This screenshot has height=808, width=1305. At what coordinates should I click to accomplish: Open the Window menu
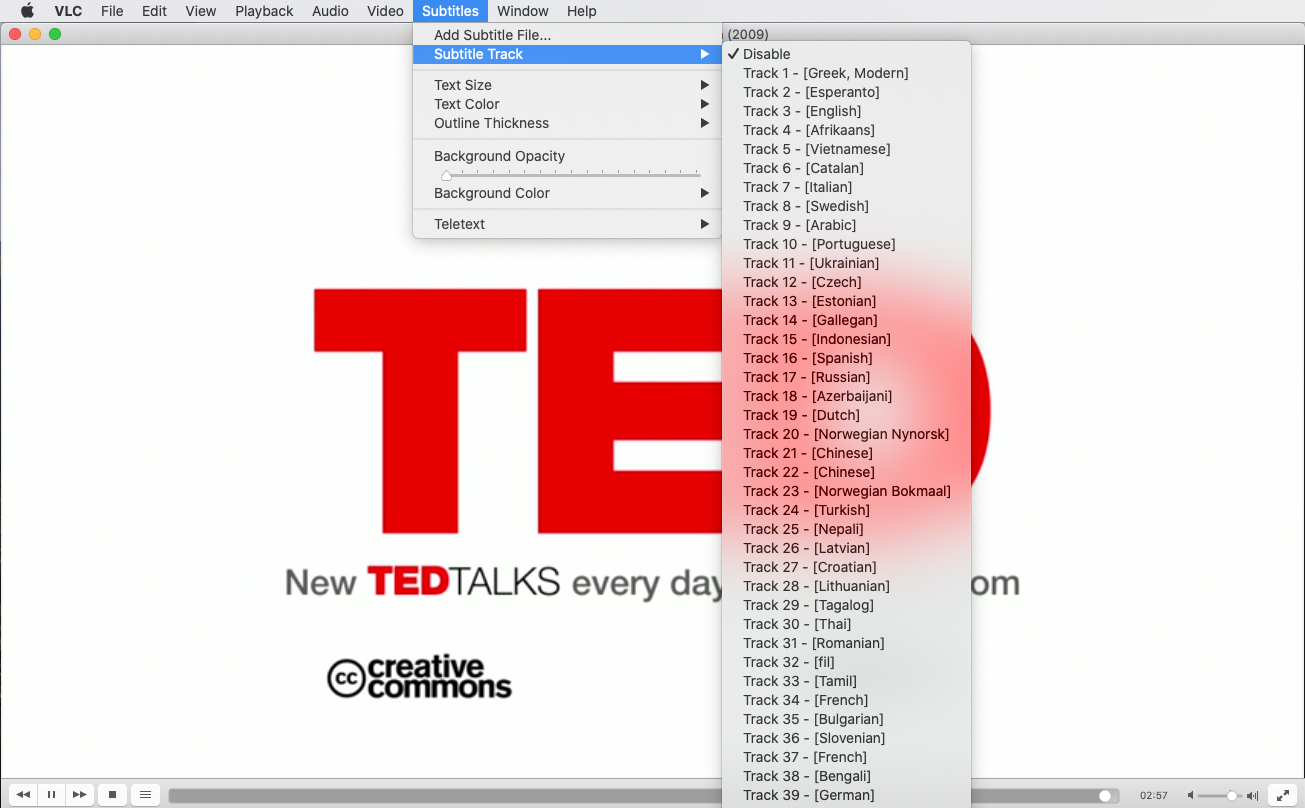pyautogui.click(x=523, y=11)
